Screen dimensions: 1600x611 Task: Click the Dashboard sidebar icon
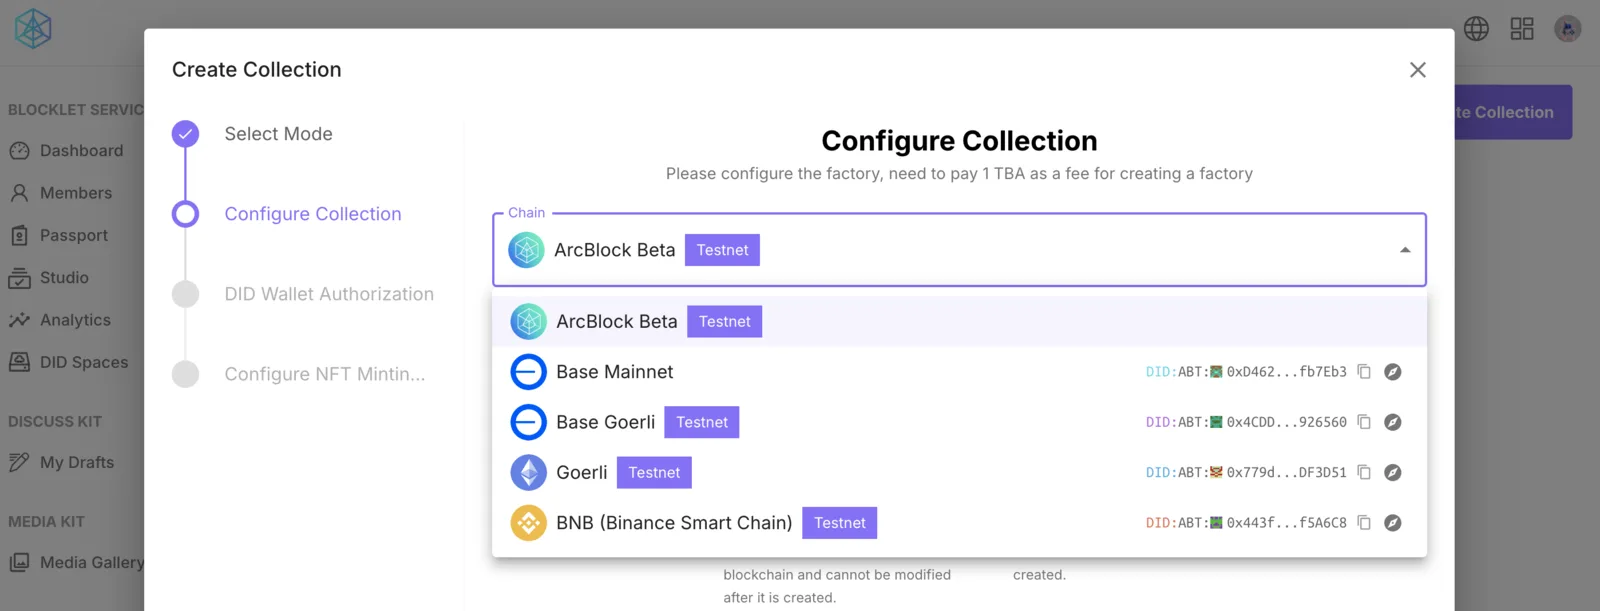pyautogui.click(x=19, y=151)
